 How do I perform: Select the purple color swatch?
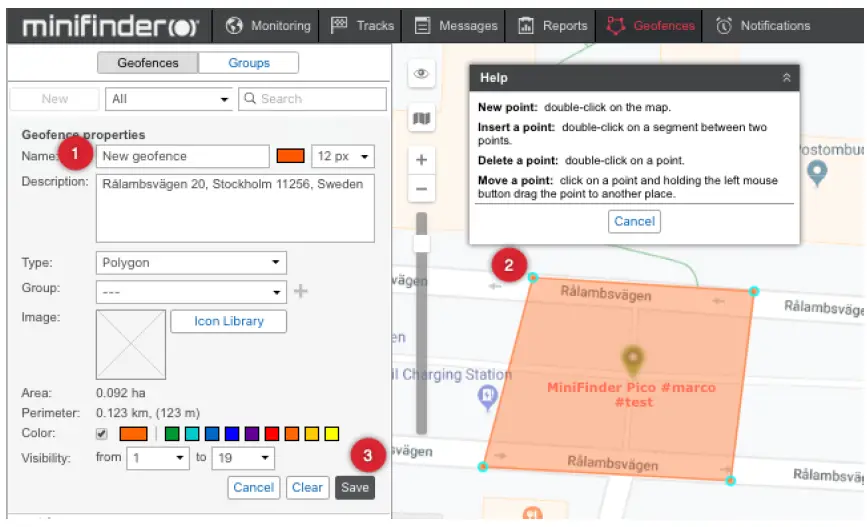[x=252, y=434]
